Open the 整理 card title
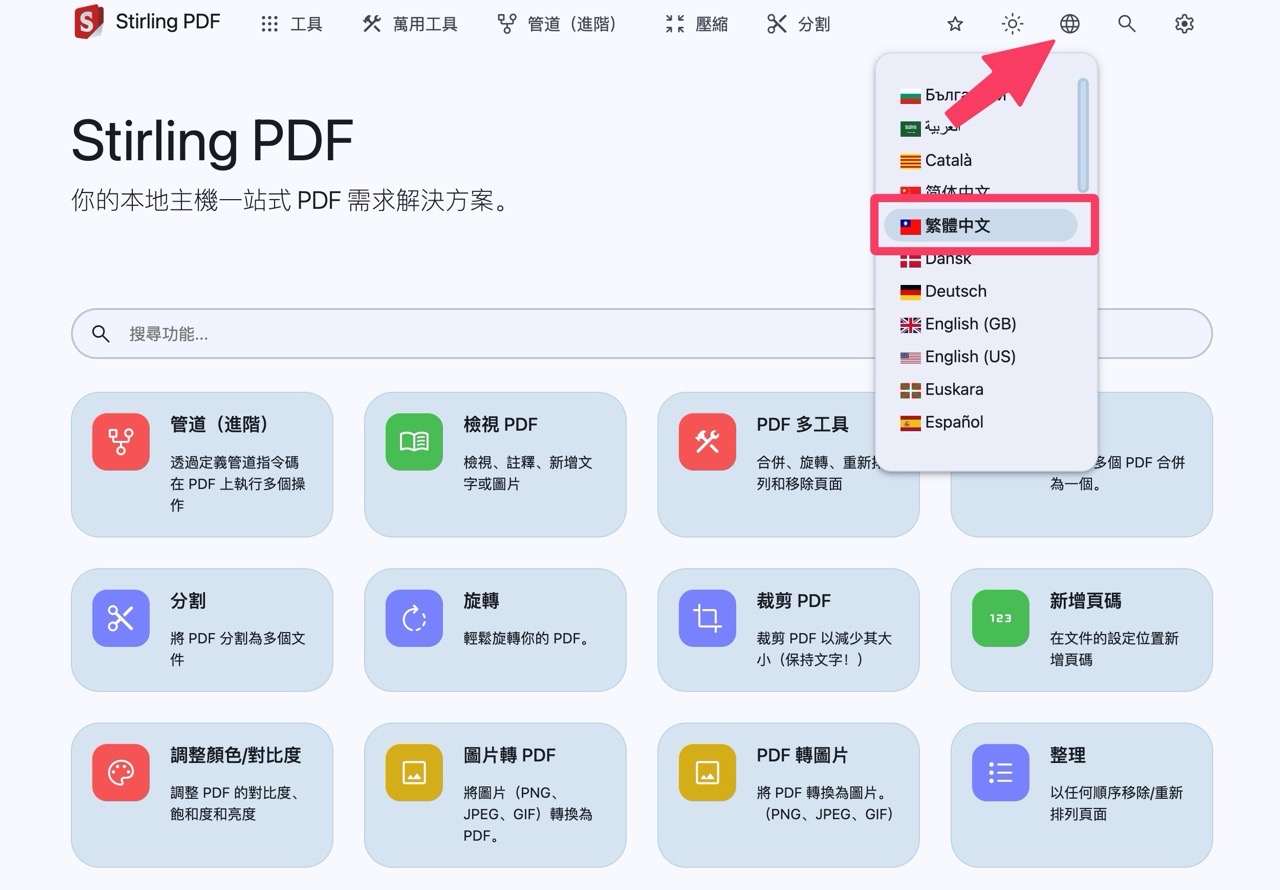Viewport: 1280px width, 890px height. 1067,756
